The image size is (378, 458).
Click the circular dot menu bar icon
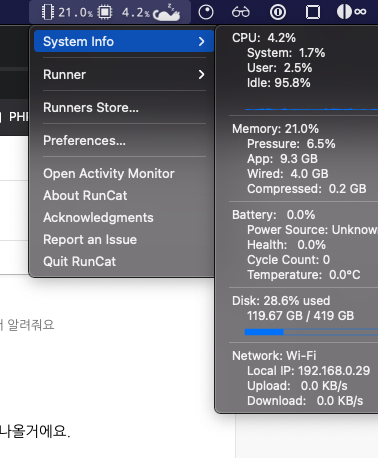pyautogui.click(x=206, y=12)
